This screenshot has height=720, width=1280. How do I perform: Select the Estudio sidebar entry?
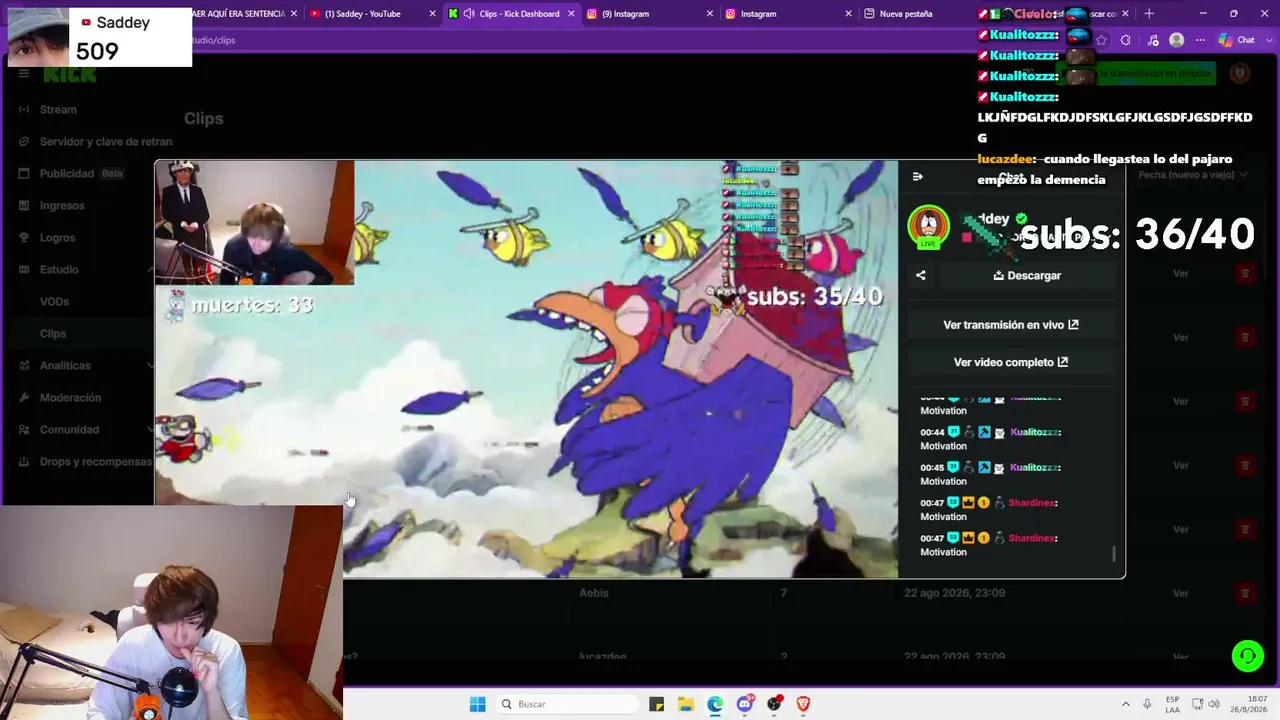click(59, 269)
